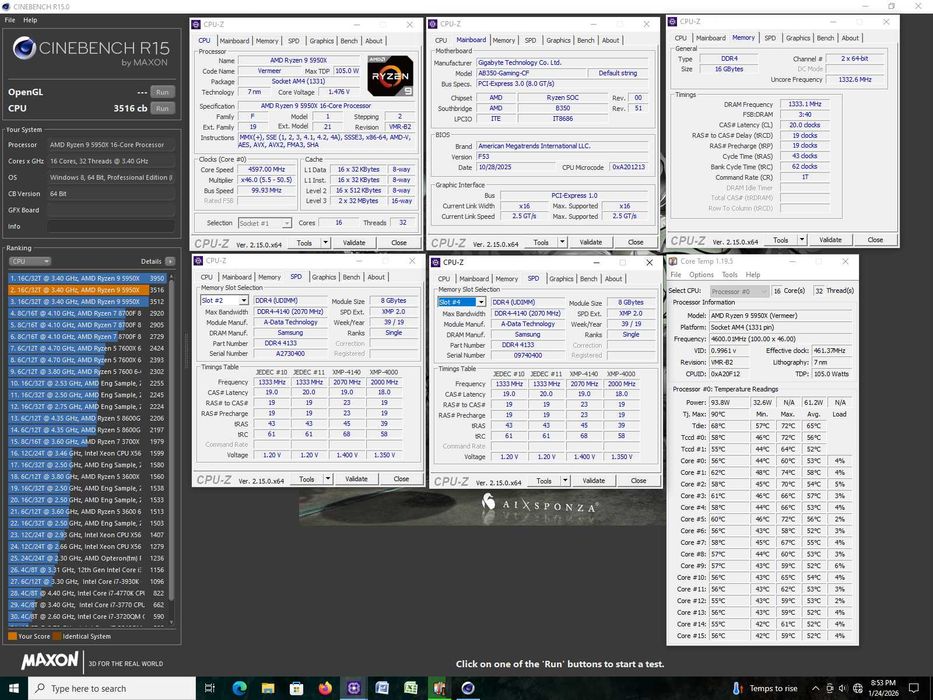933x700 pixels.
Task: Open the Socket #1 selection dropdown
Action: tap(264, 223)
